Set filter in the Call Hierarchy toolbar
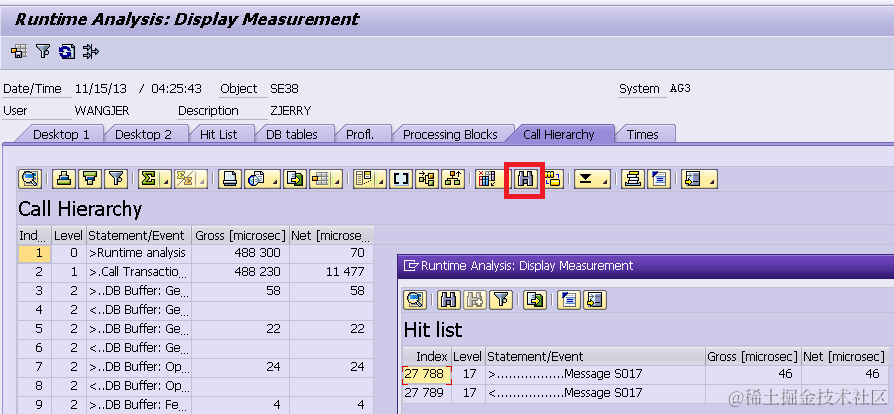Viewport: 894px width, 414px height. point(117,179)
